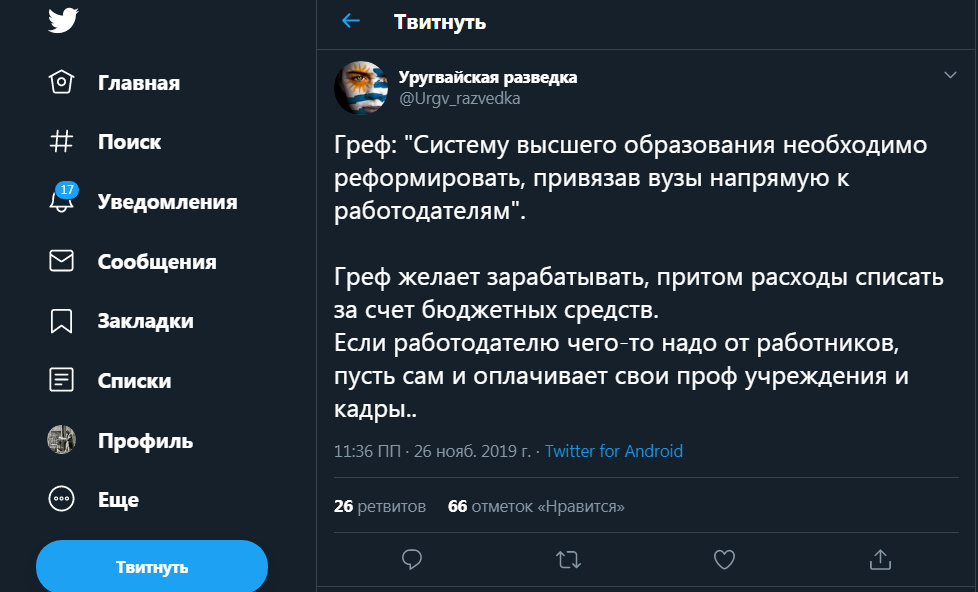Open the tweet options chevron dropdown

(x=950, y=75)
